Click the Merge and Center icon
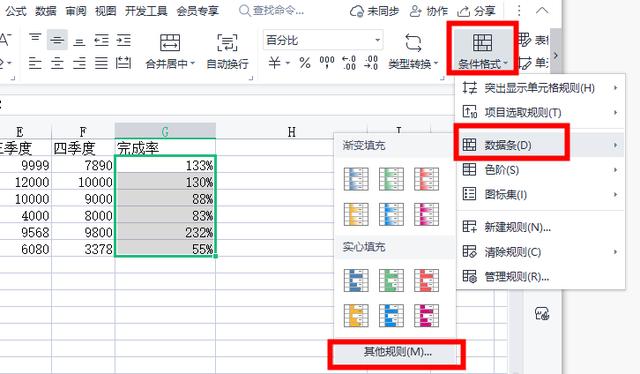 tap(170, 42)
